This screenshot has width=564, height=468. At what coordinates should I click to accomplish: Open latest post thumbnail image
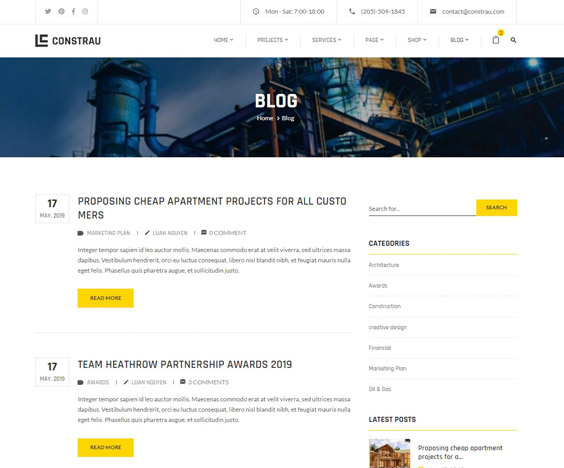[390, 453]
